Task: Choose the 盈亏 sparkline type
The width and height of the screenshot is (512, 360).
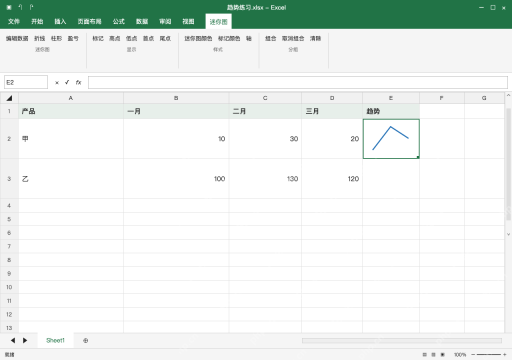Action: [x=73, y=39]
